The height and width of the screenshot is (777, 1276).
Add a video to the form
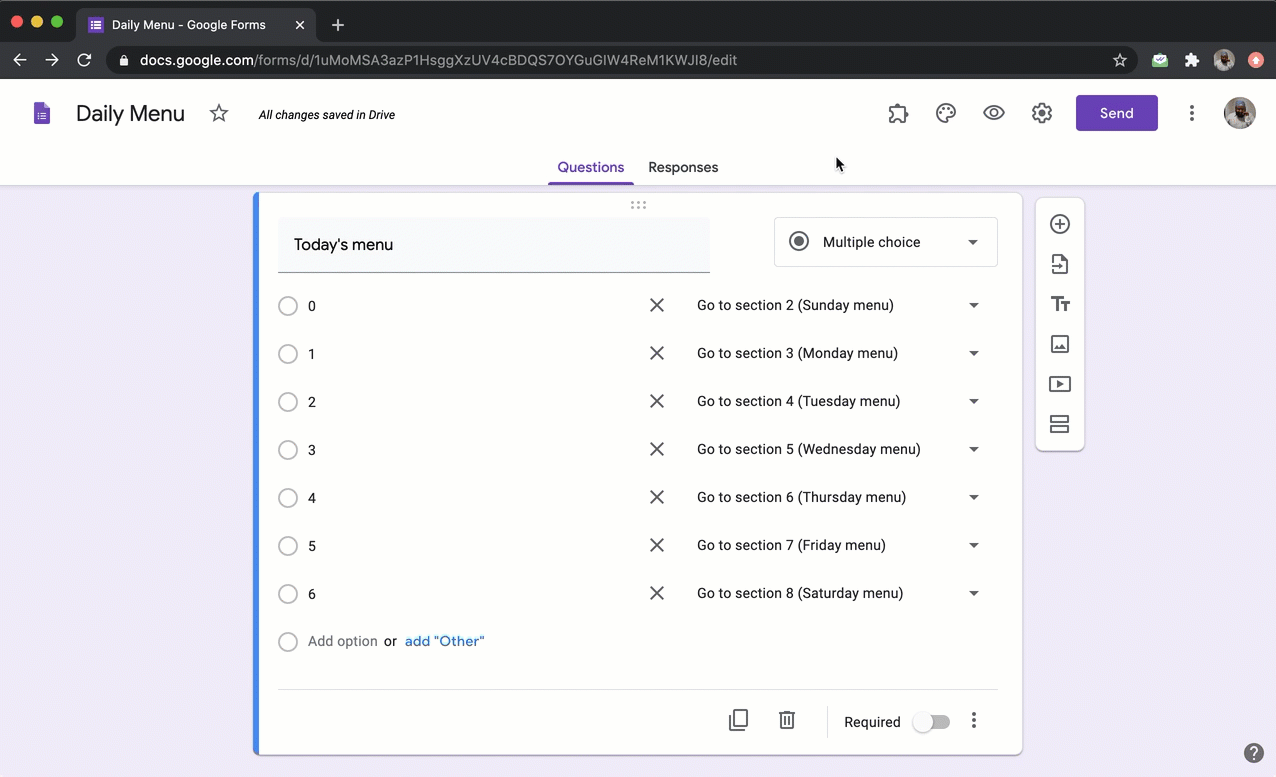(x=1059, y=384)
